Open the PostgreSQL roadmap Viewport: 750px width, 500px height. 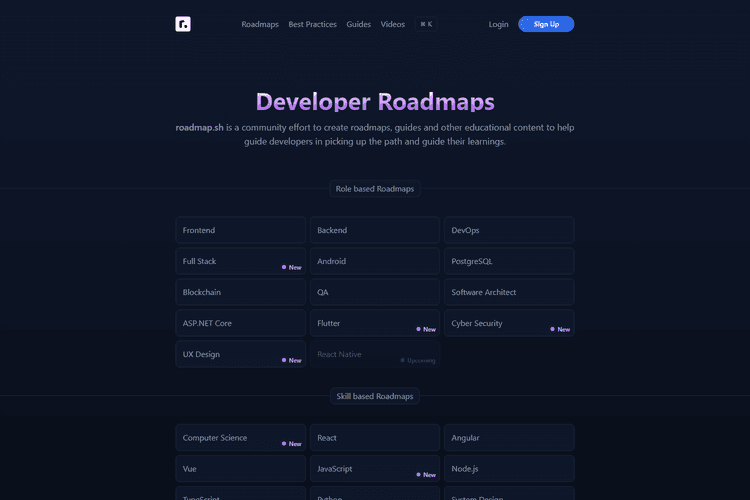509,261
